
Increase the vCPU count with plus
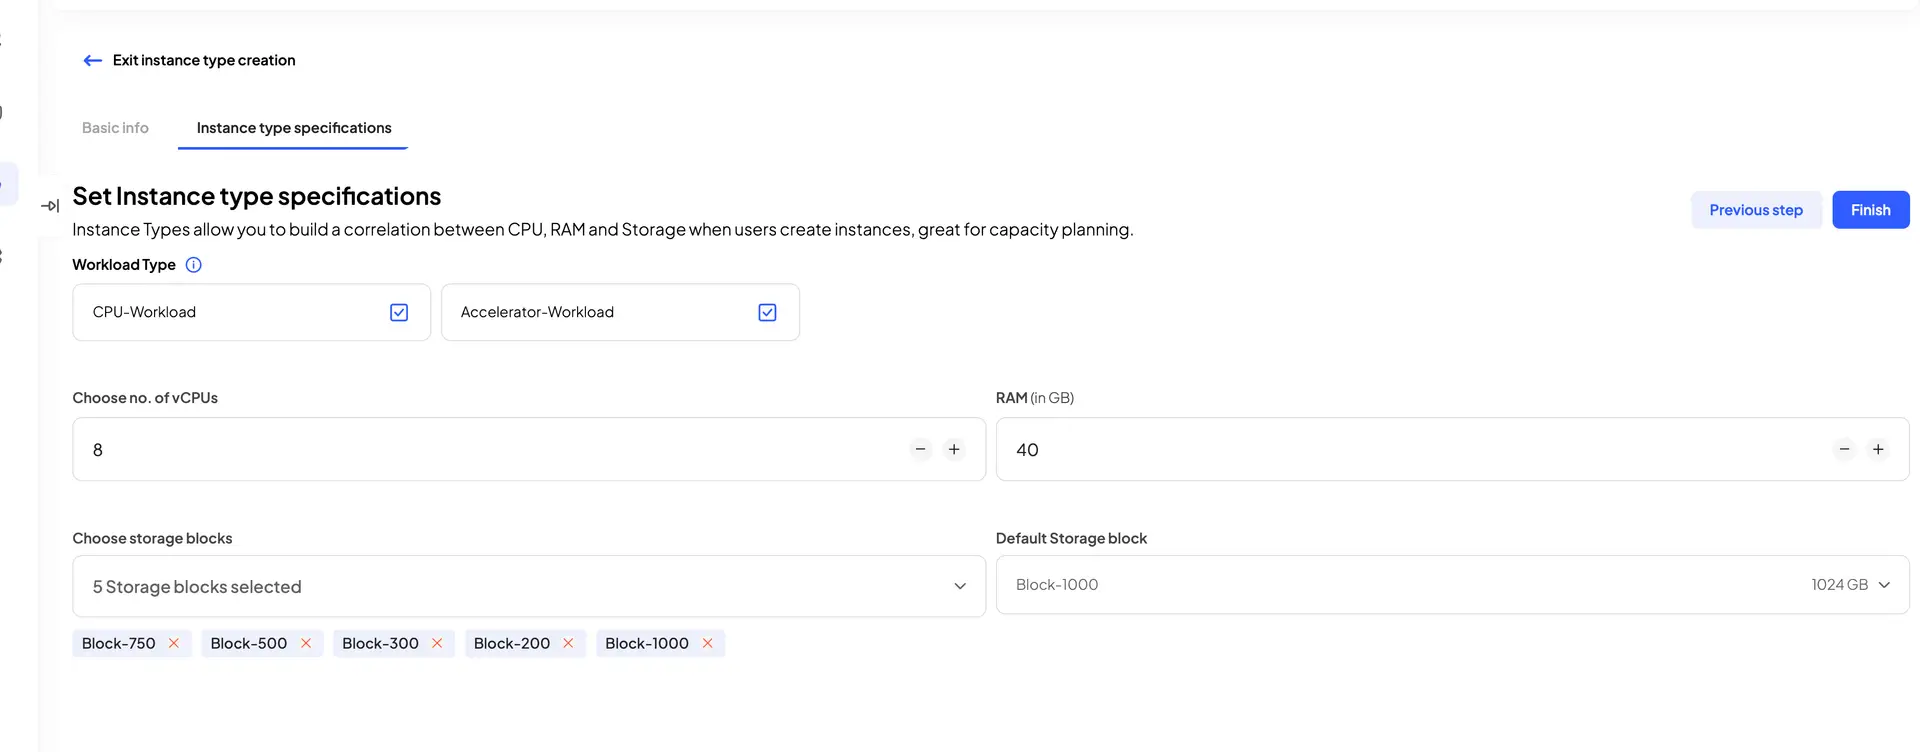coord(954,450)
